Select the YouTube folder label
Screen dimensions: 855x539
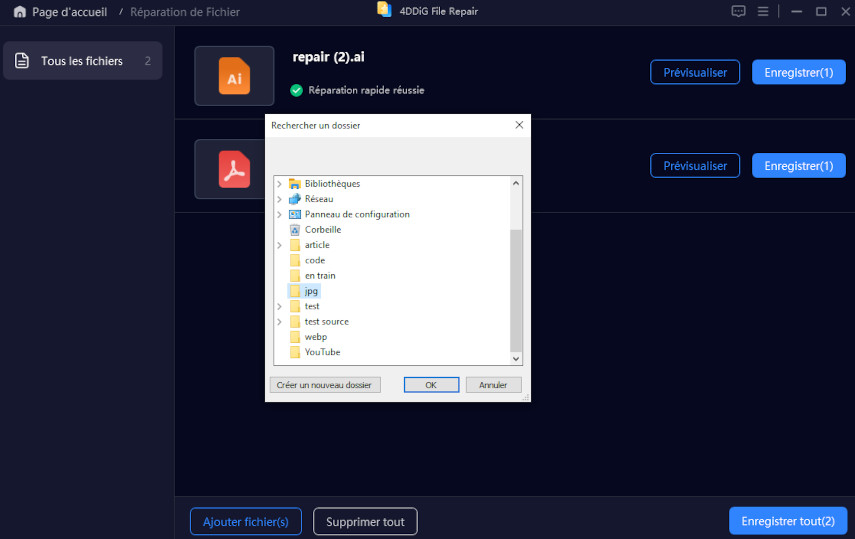click(x=322, y=352)
